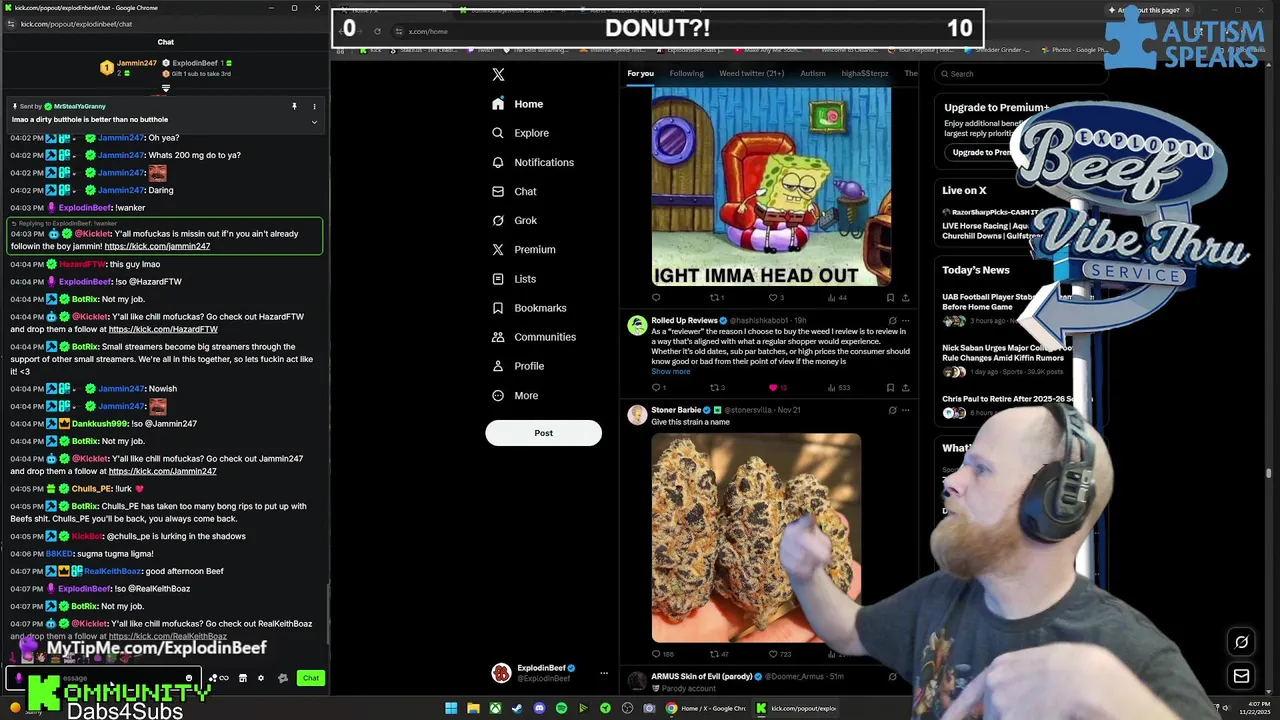The width and height of the screenshot is (1280, 720).
Task: Switch to Weed twitter (21+) tab
Action: click(751, 73)
